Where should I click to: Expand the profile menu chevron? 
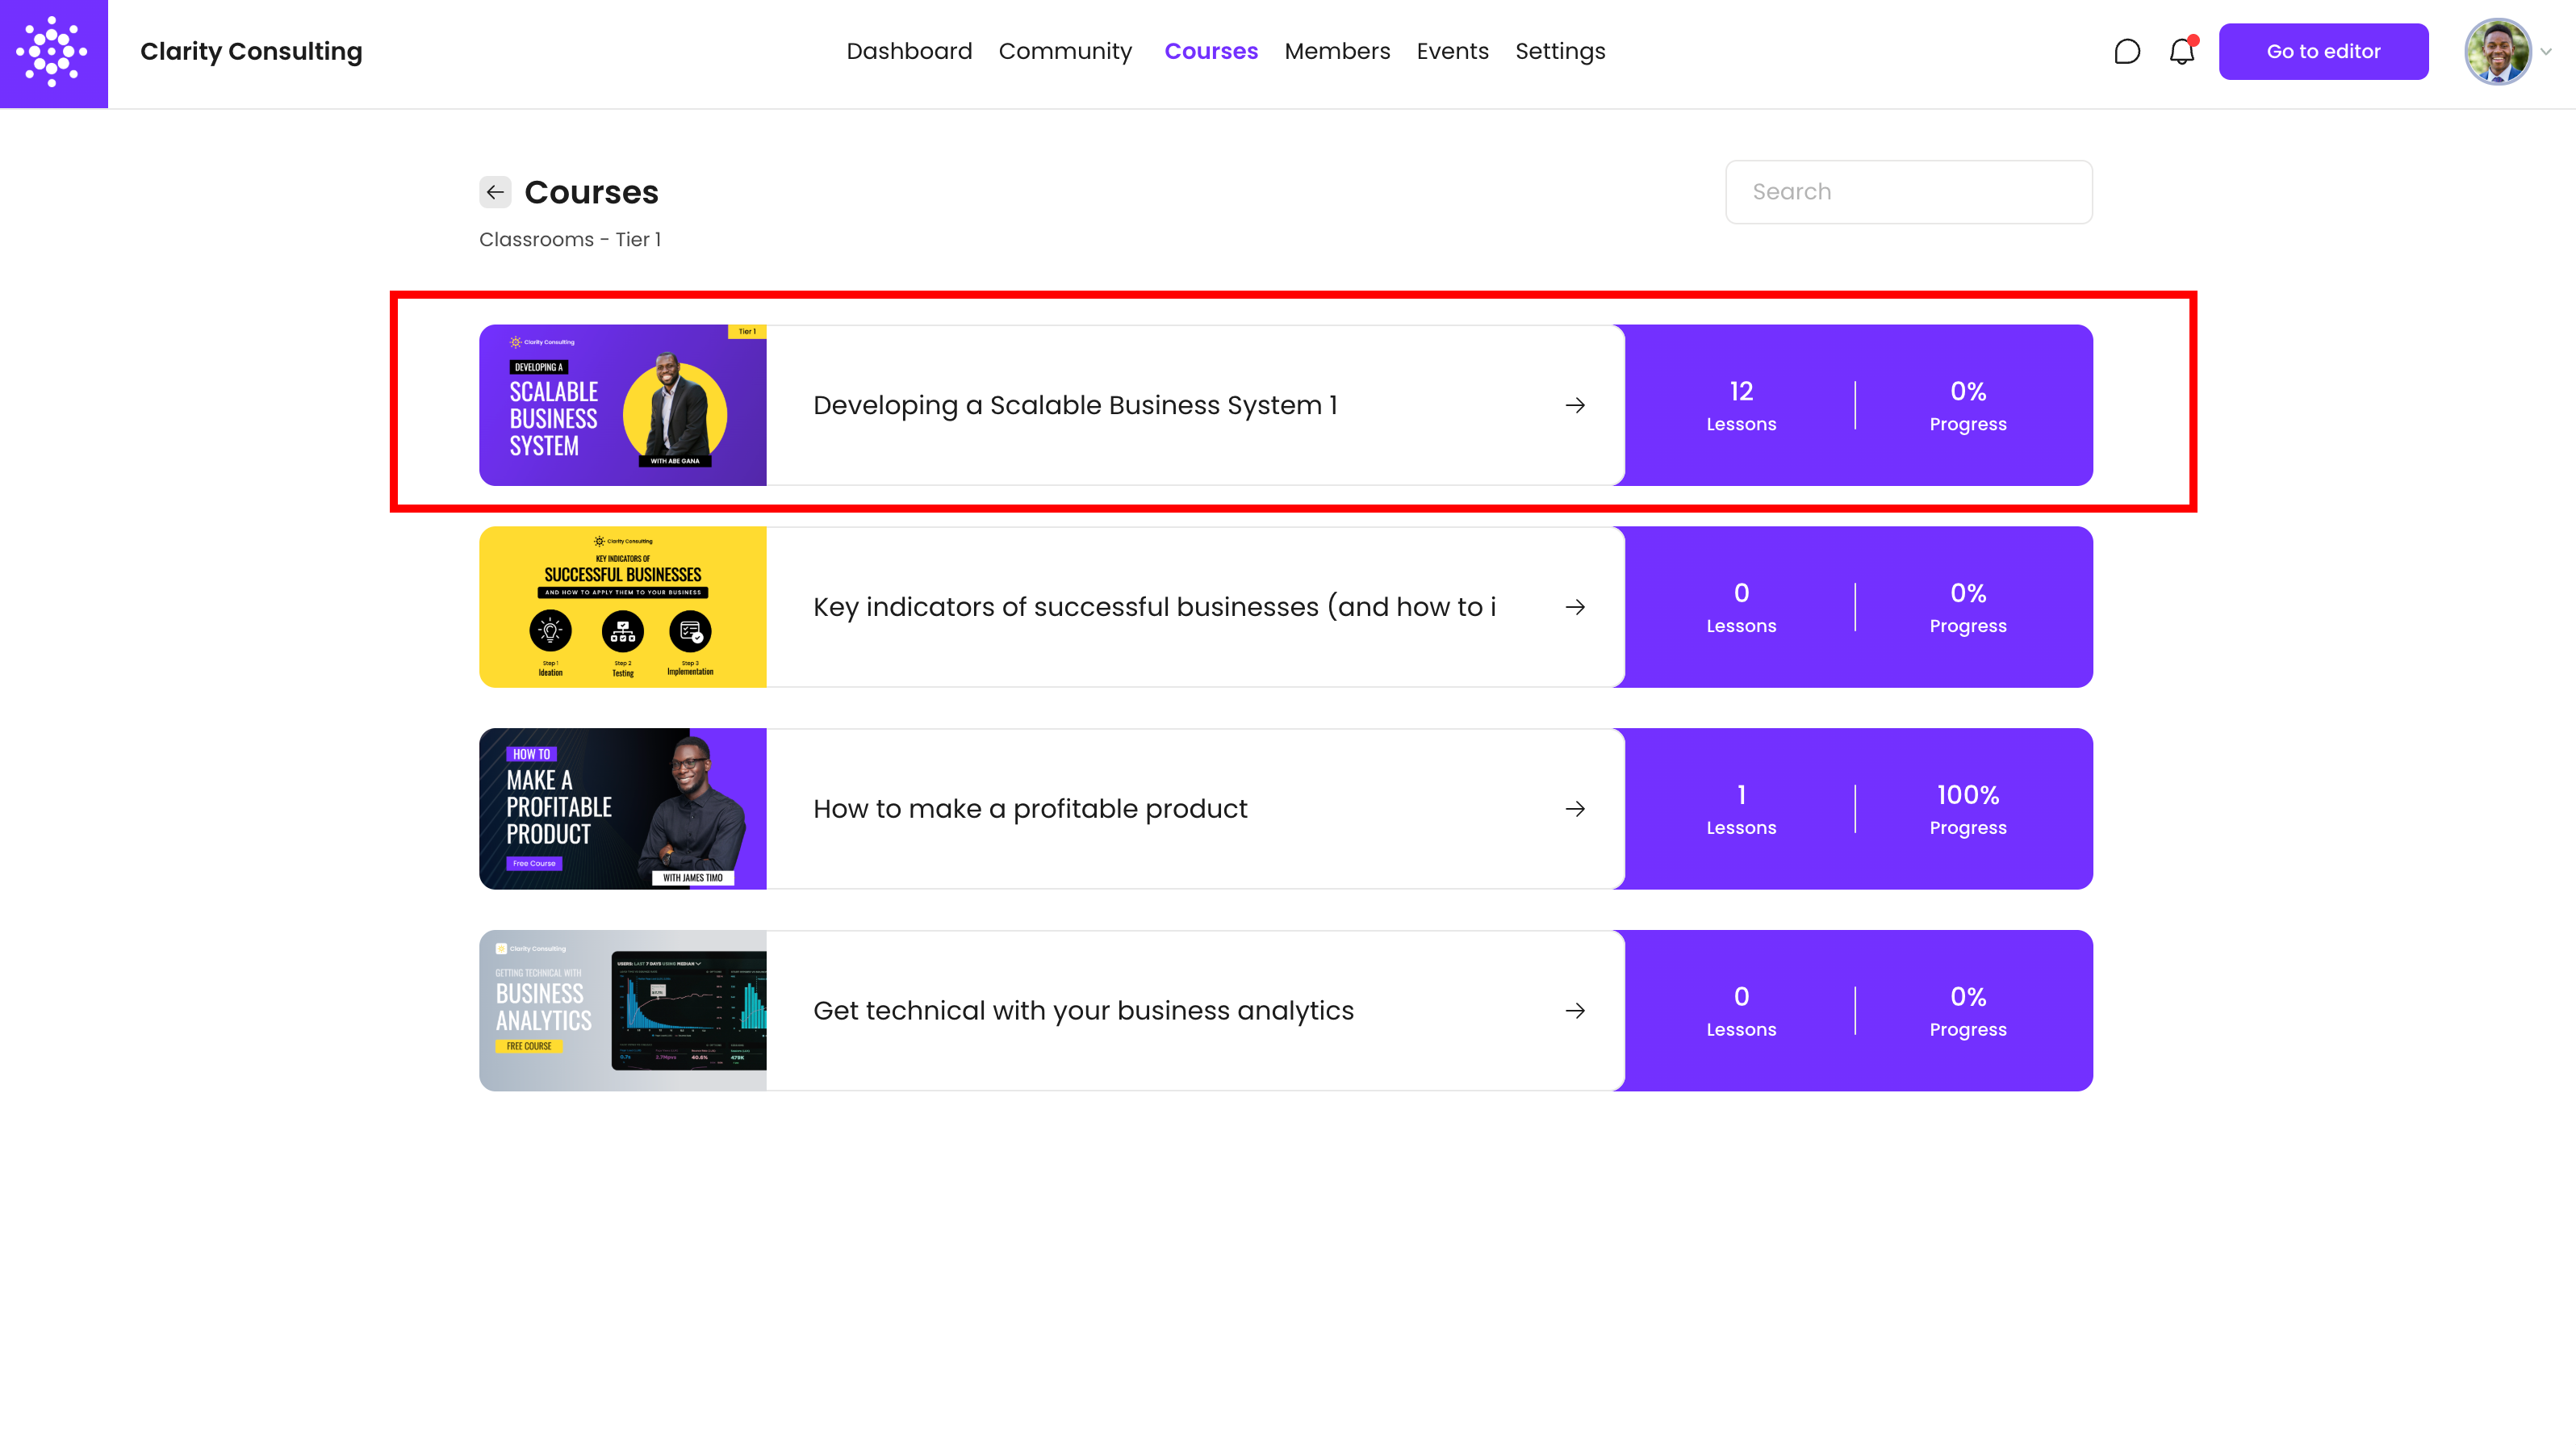2546,52
